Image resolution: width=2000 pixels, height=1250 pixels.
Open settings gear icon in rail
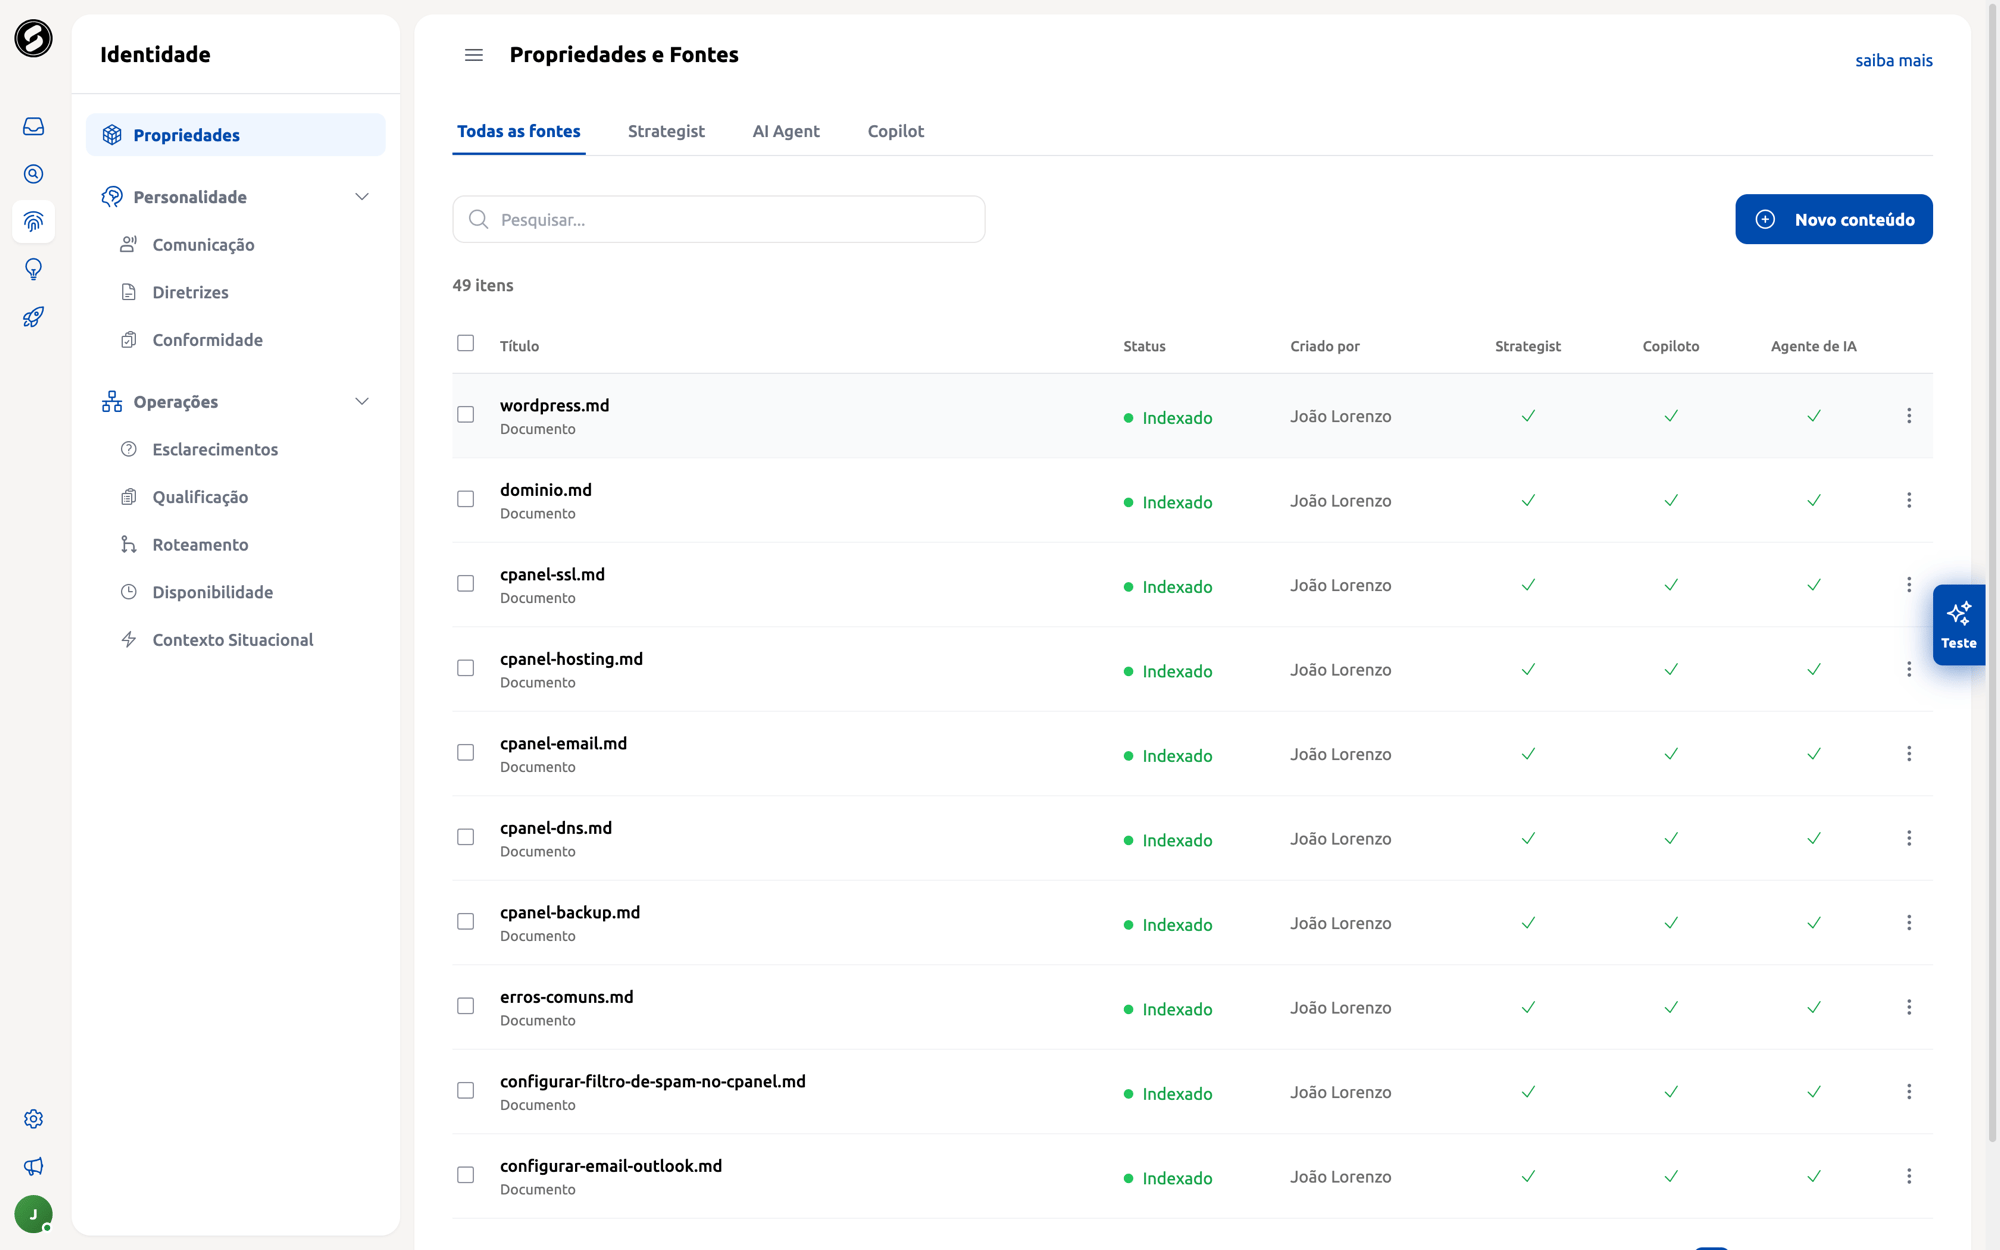33,1119
